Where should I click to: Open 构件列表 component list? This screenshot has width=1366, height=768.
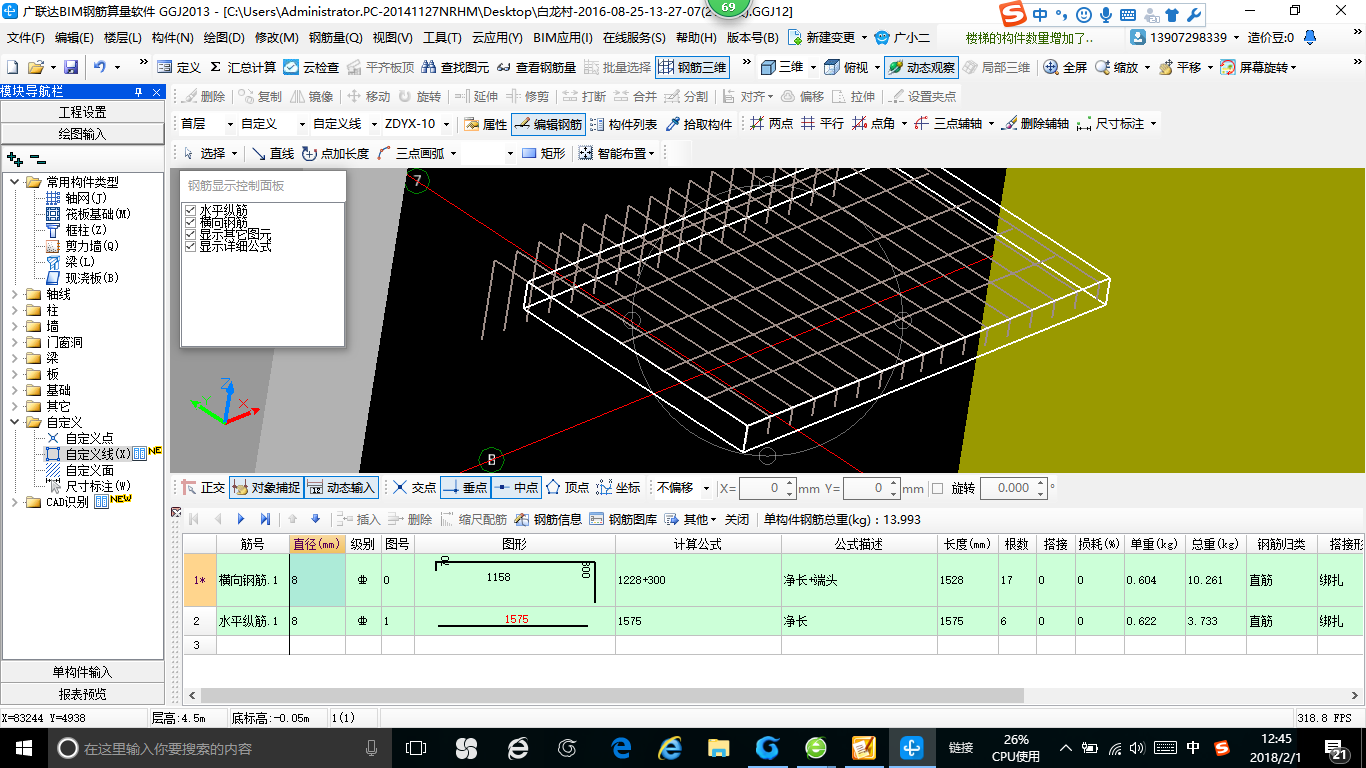click(623, 124)
